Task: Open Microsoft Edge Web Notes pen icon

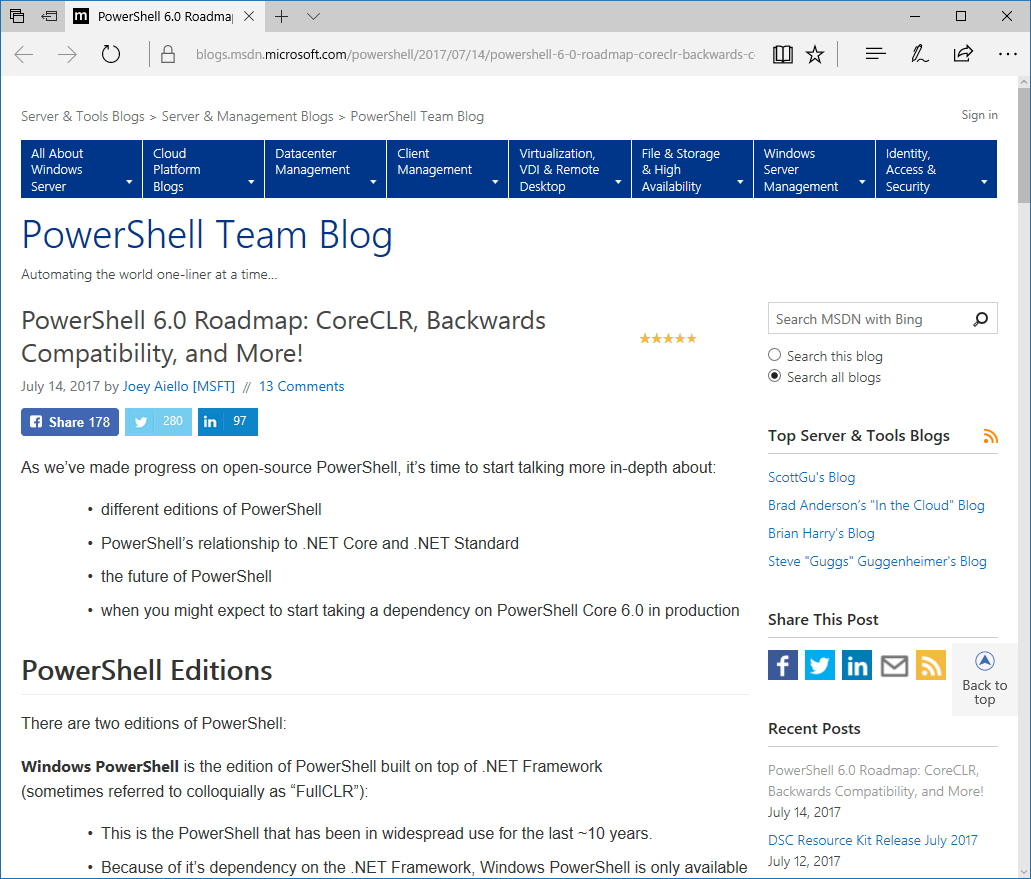Action: [919, 54]
